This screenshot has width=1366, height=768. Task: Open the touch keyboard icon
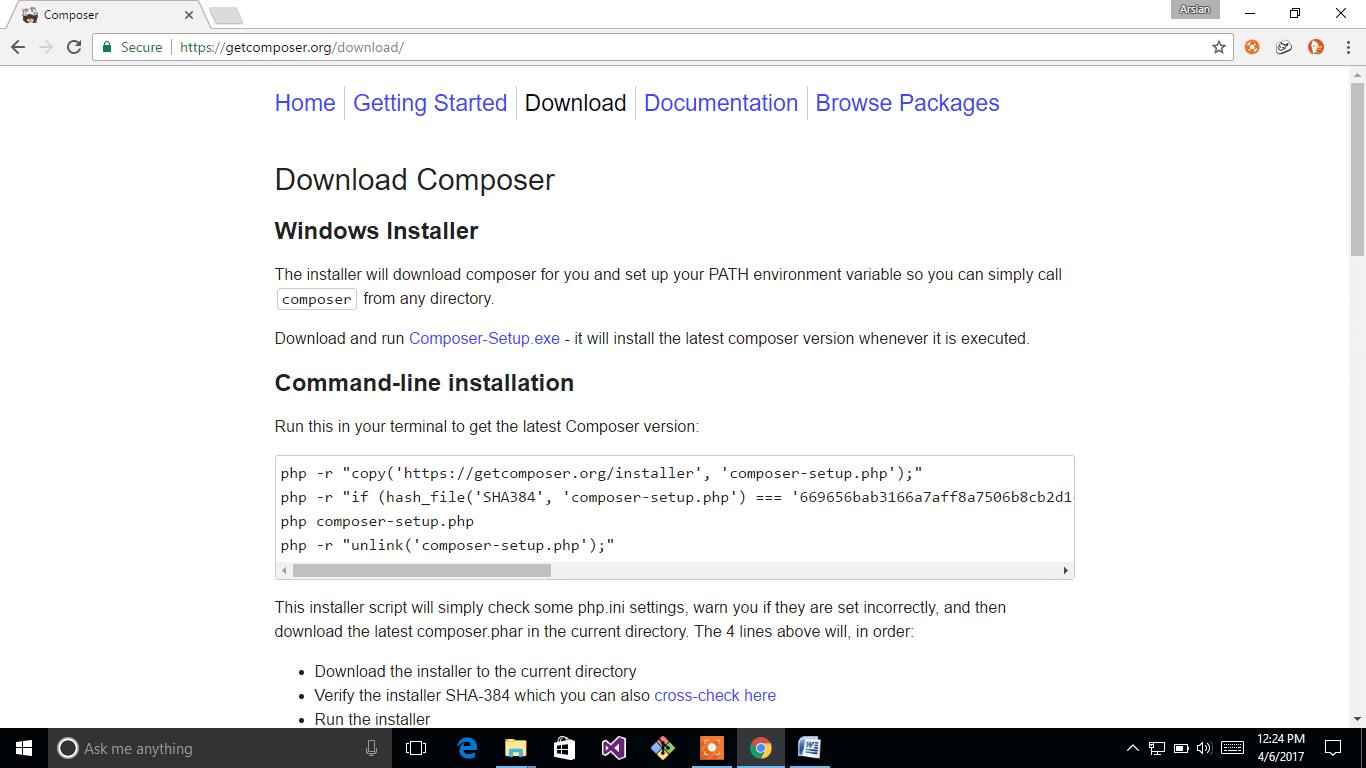(x=1233, y=748)
